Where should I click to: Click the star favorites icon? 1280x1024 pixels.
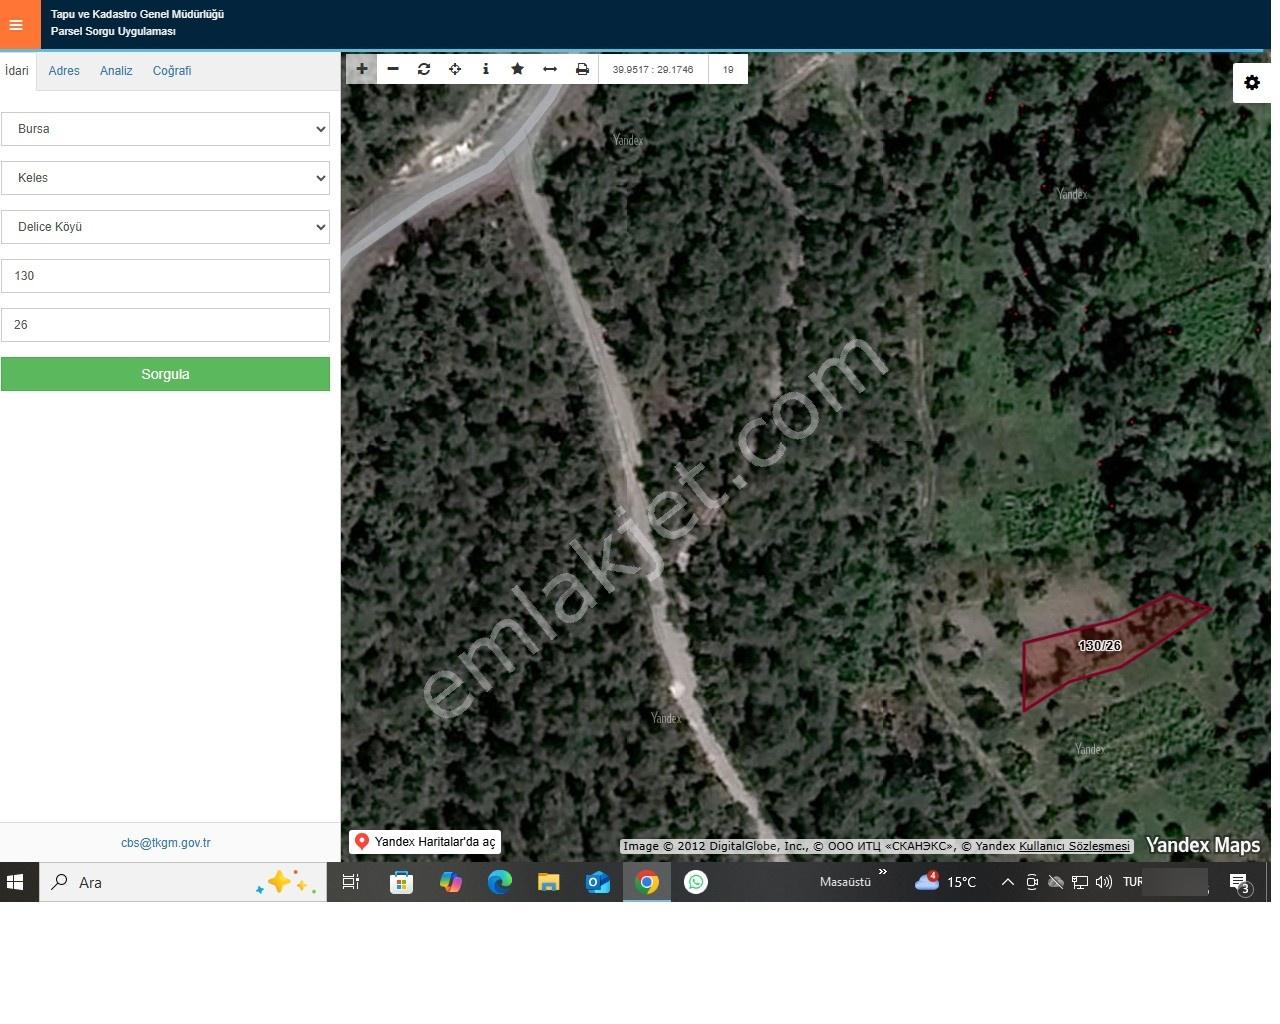[x=517, y=69]
